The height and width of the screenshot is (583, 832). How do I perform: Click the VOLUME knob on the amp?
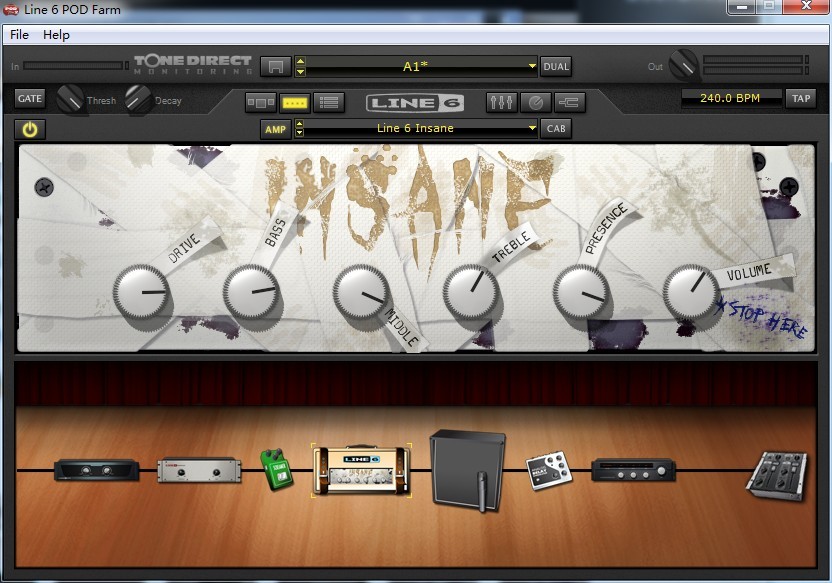[x=691, y=292]
